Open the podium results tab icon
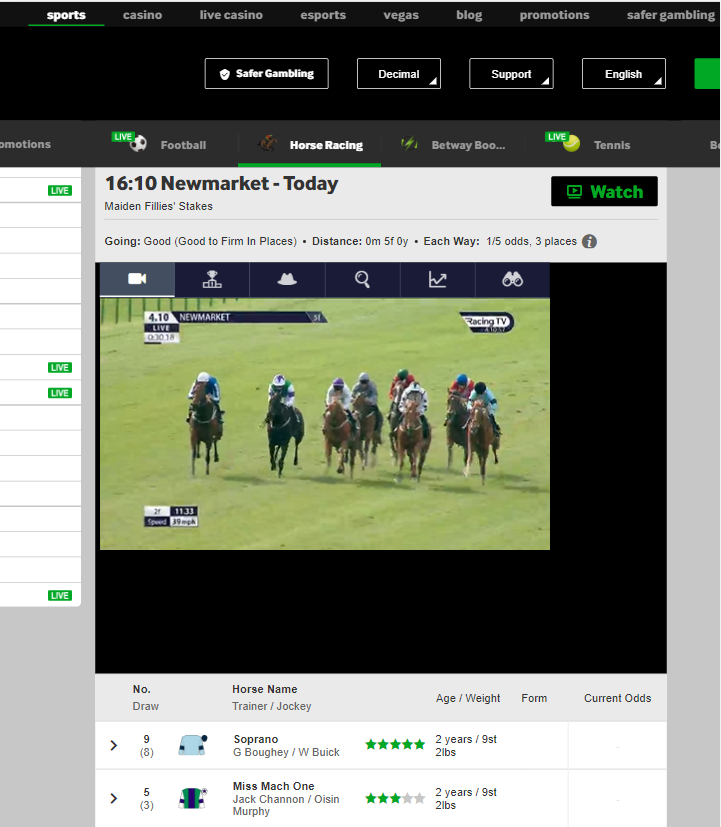The image size is (721, 827). tap(212, 279)
